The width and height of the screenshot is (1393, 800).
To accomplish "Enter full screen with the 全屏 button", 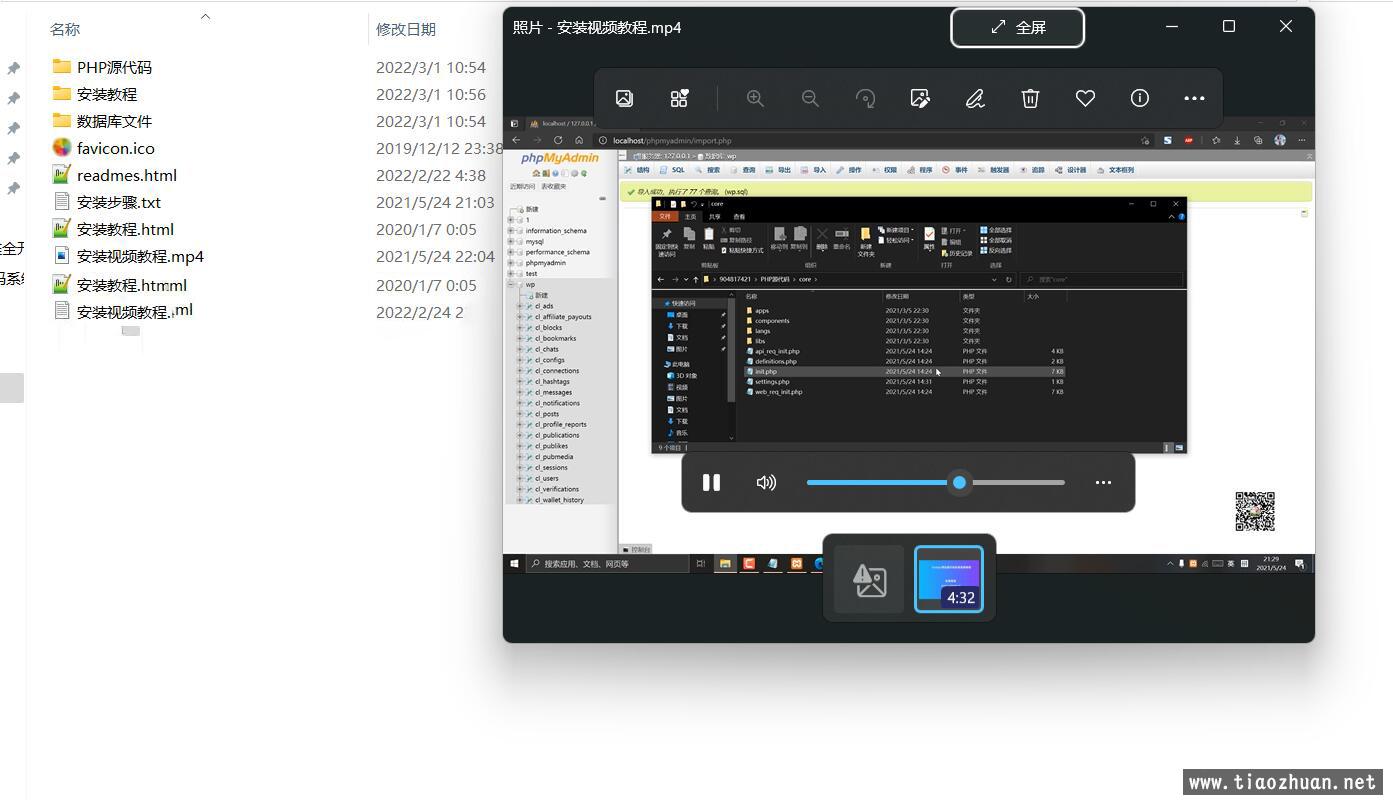I will coord(1017,28).
